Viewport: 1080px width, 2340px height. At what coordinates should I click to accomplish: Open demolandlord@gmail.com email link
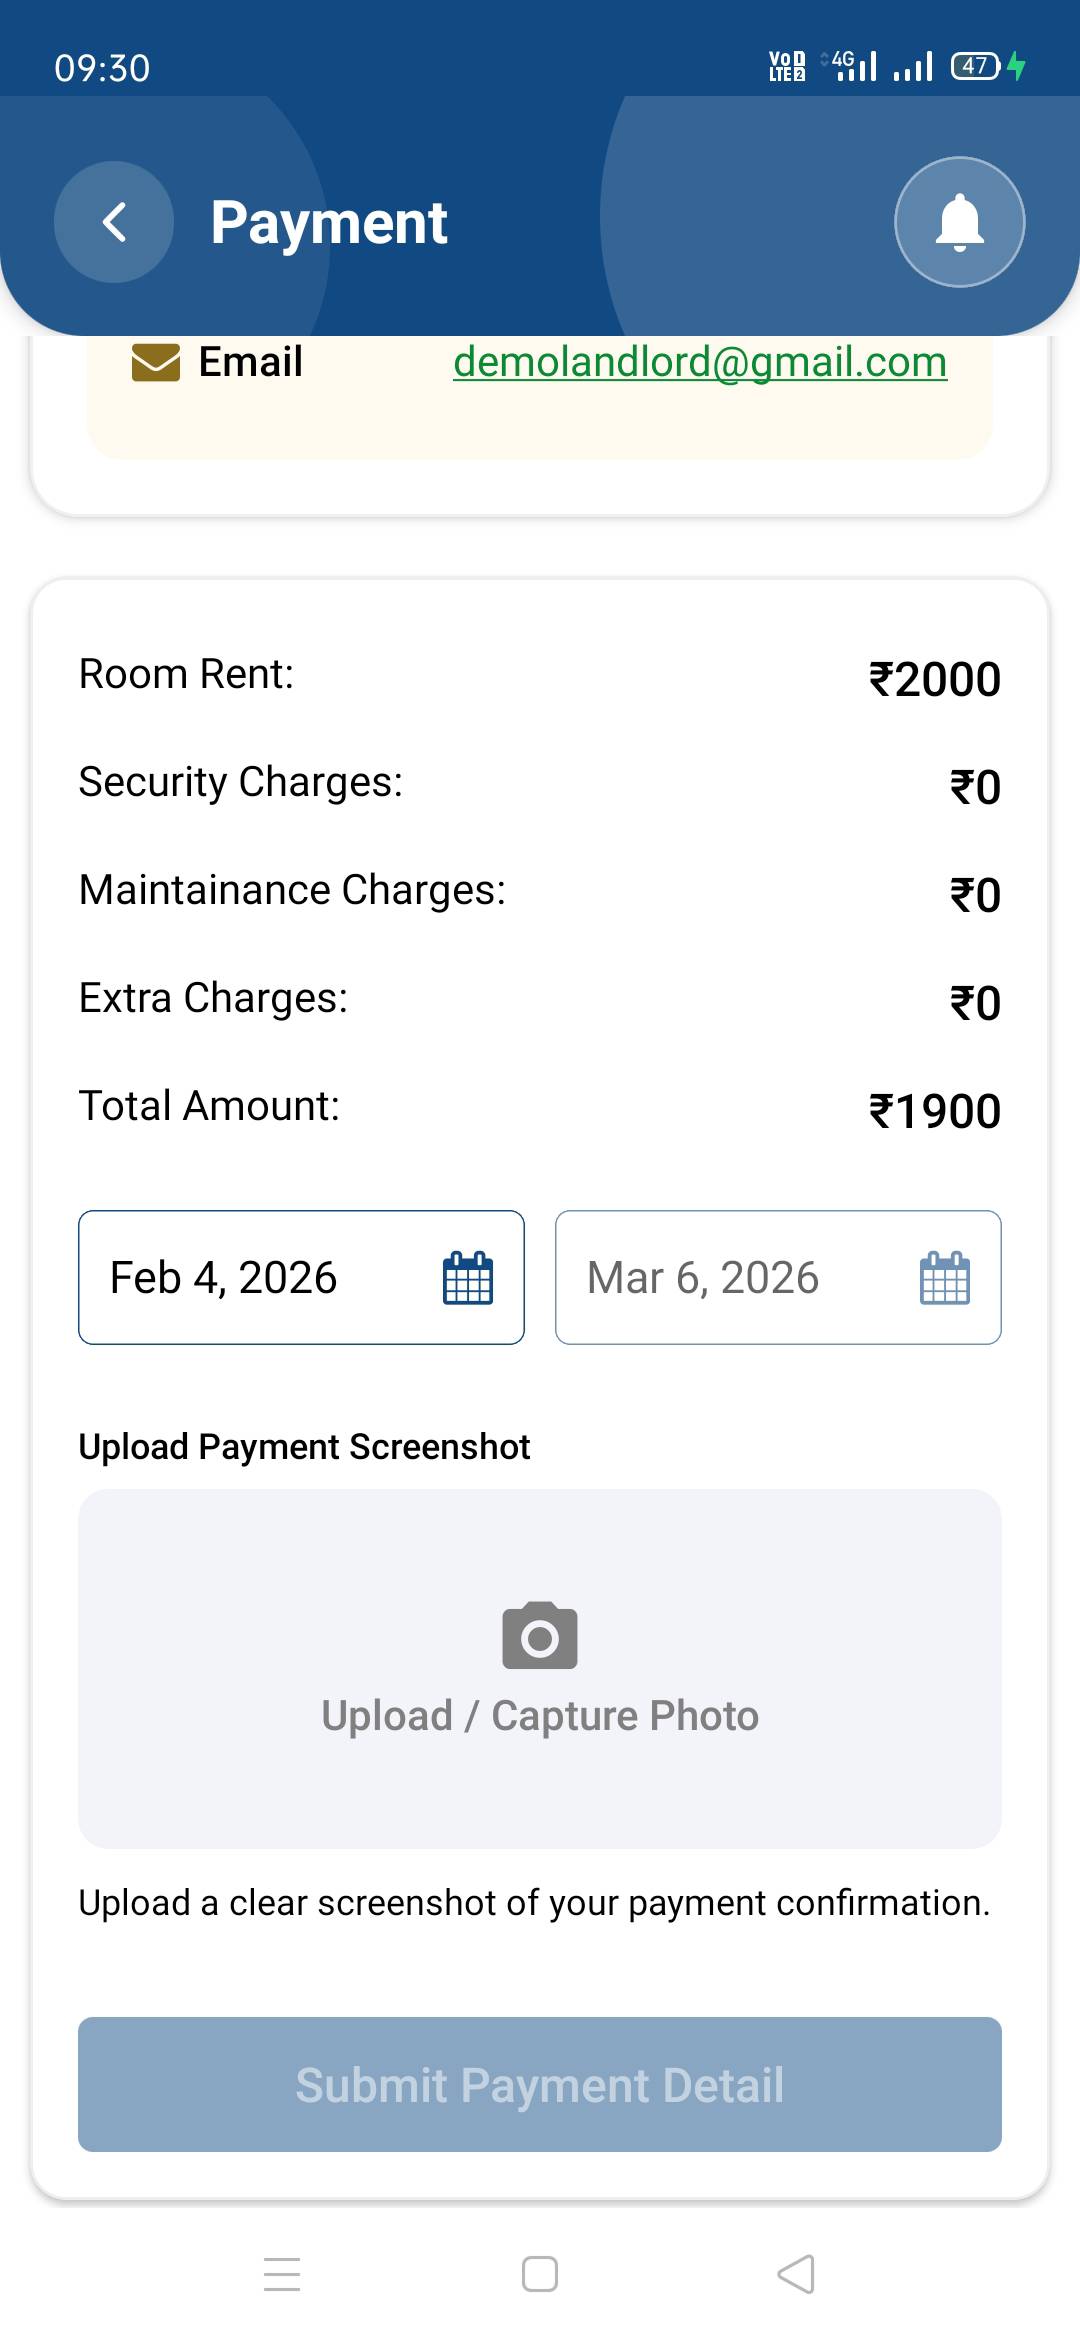(x=700, y=362)
